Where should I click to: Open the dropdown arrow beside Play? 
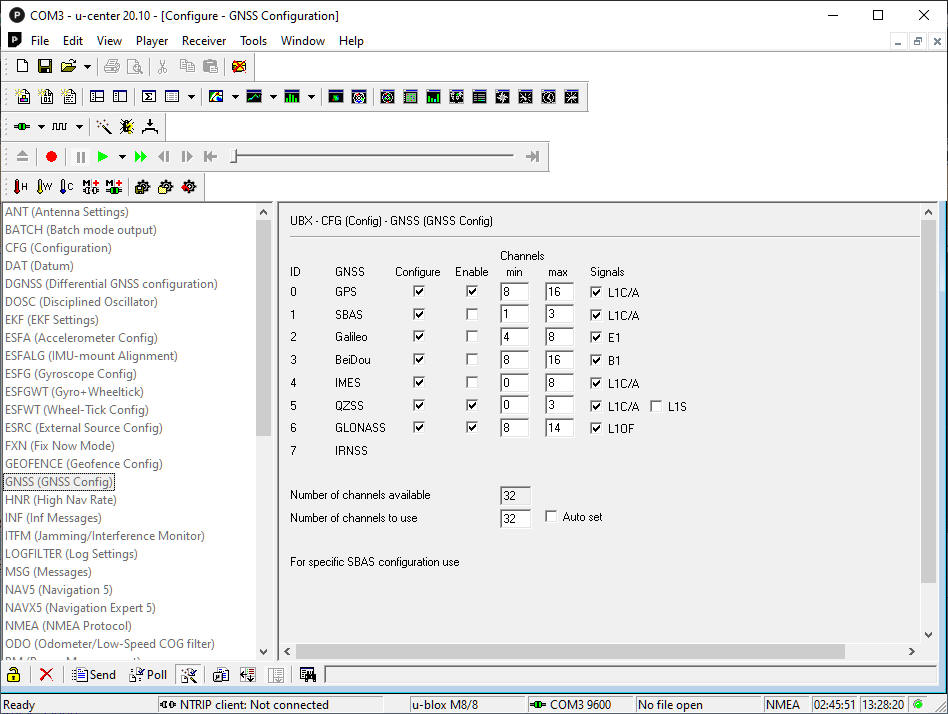122,157
